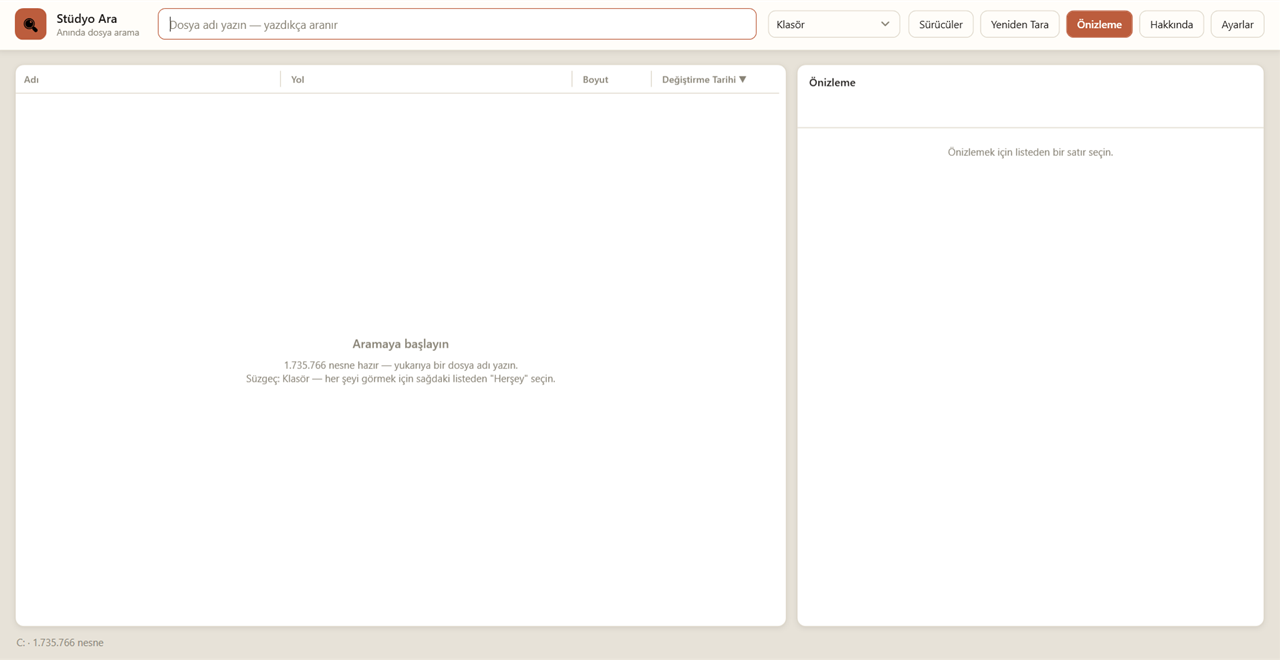Image resolution: width=1280 pixels, height=660 pixels.
Task: Click the status bar "C: · 1.735.766 nesne"
Action: point(60,643)
